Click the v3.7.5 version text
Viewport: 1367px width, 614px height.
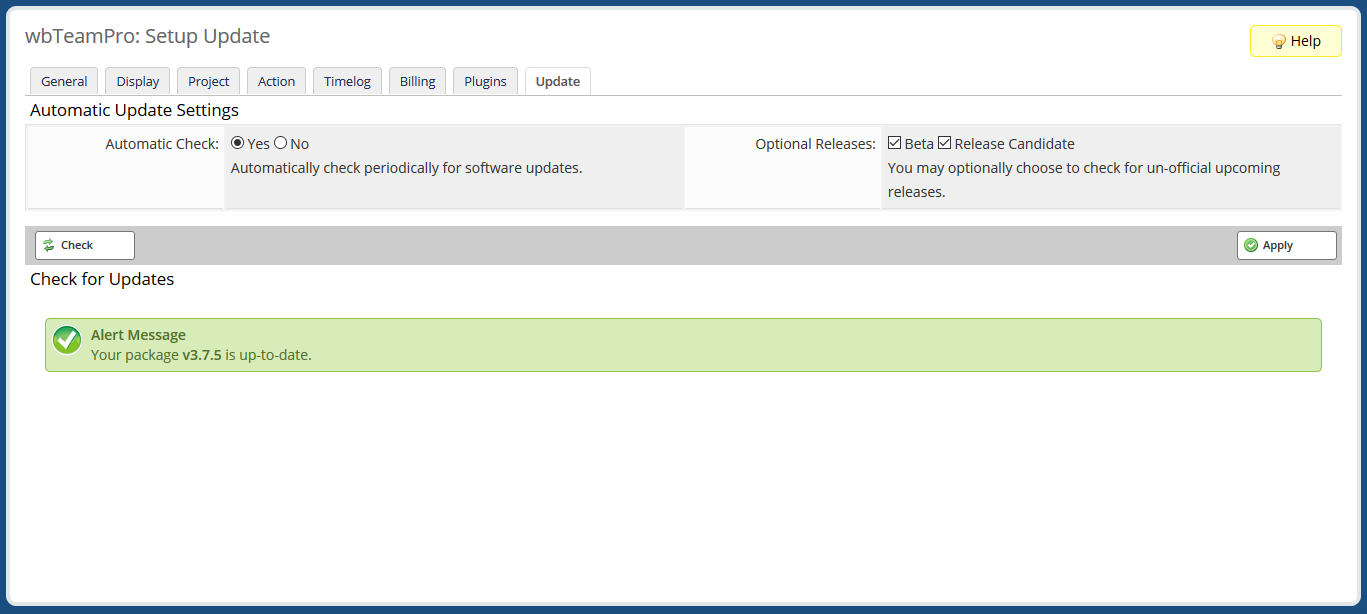201,355
